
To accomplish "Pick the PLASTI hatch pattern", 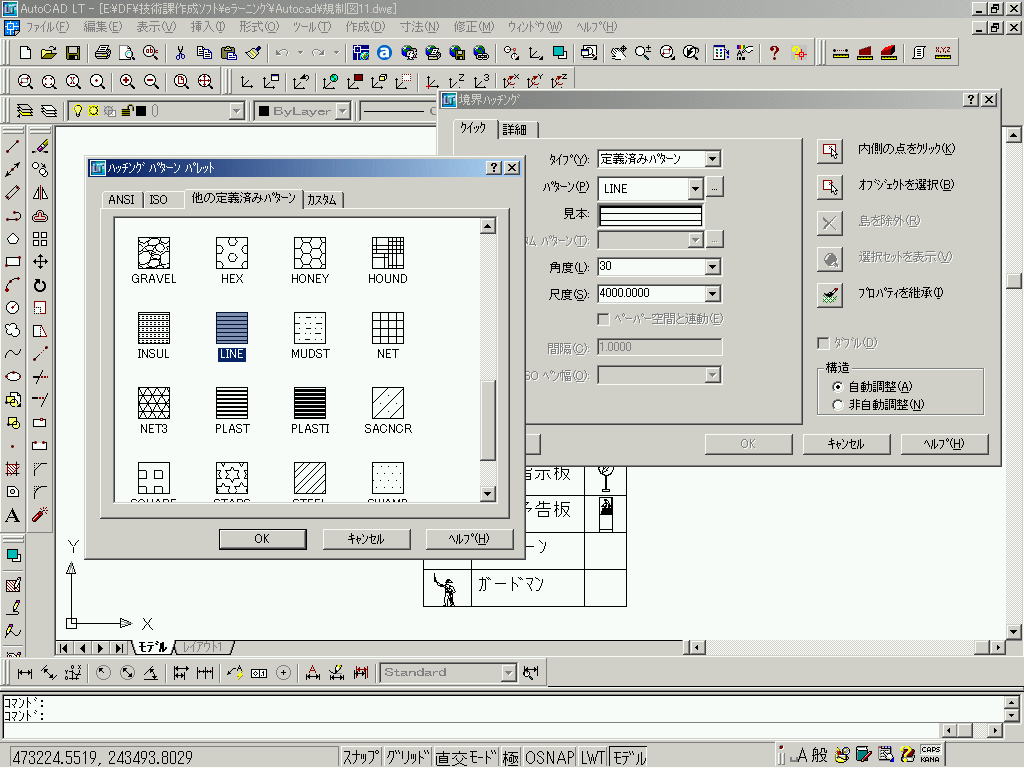I will (310, 403).
